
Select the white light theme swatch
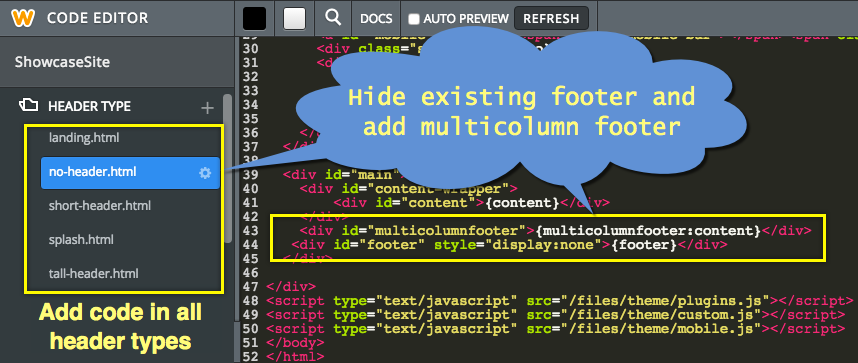[294, 18]
